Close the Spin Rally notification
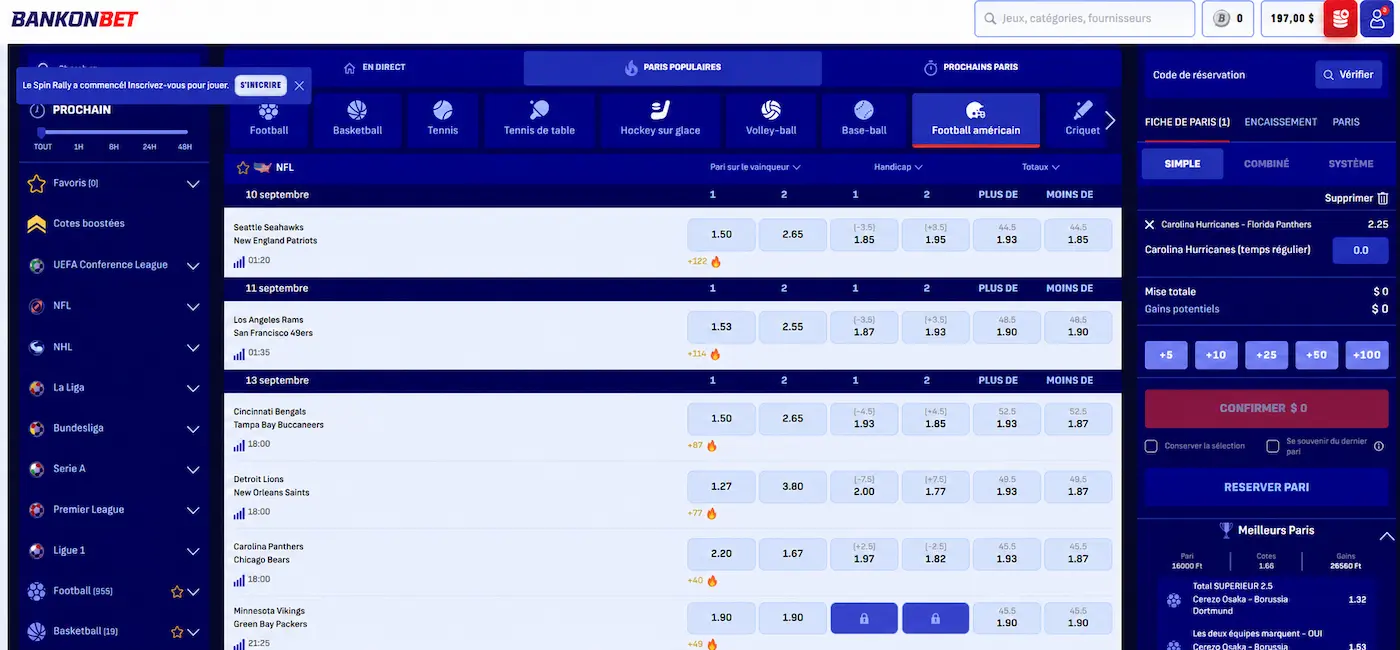 point(299,86)
